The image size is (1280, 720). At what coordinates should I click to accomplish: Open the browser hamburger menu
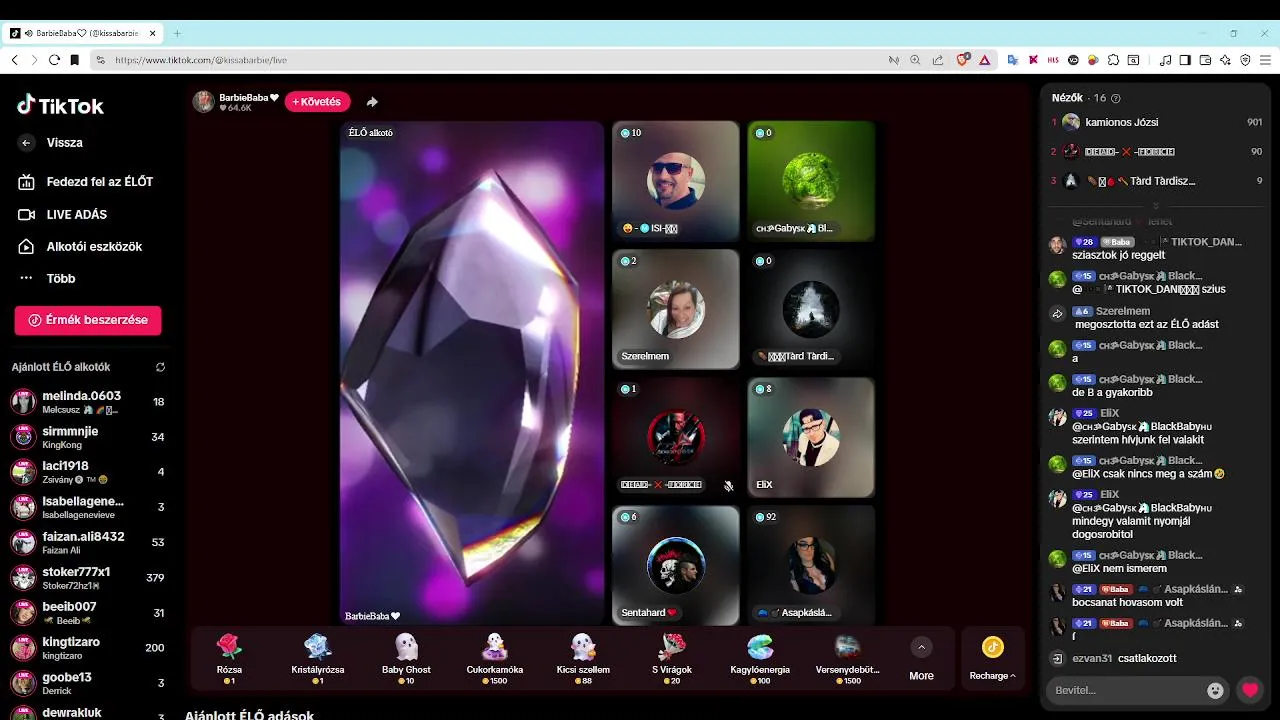tap(1265, 60)
